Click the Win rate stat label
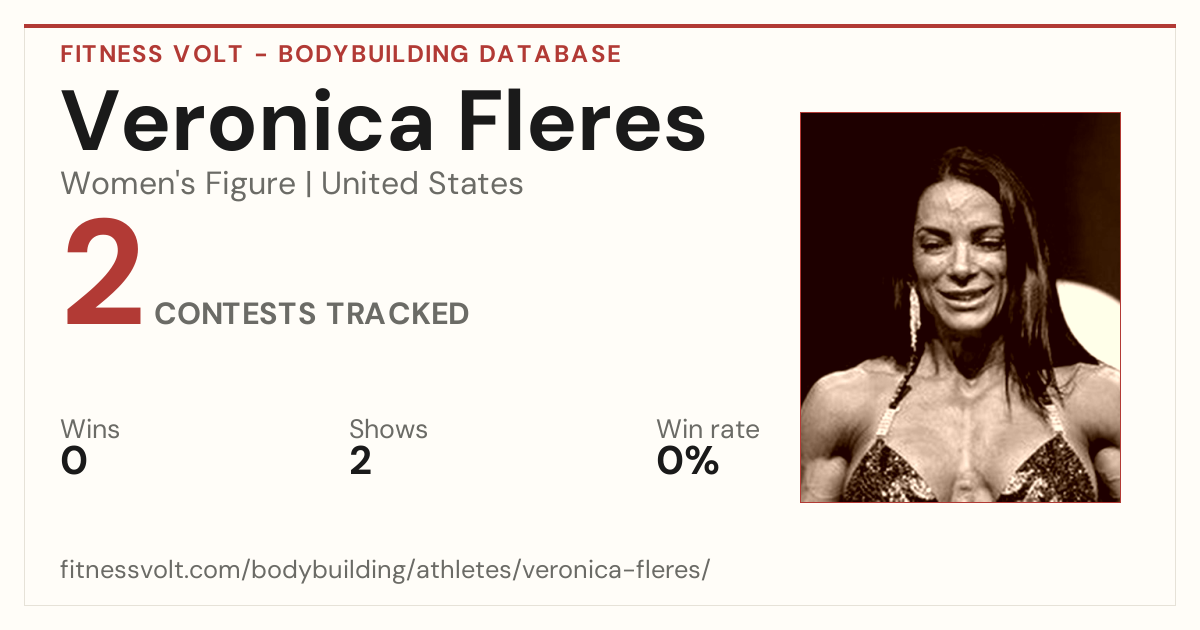 (x=708, y=430)
